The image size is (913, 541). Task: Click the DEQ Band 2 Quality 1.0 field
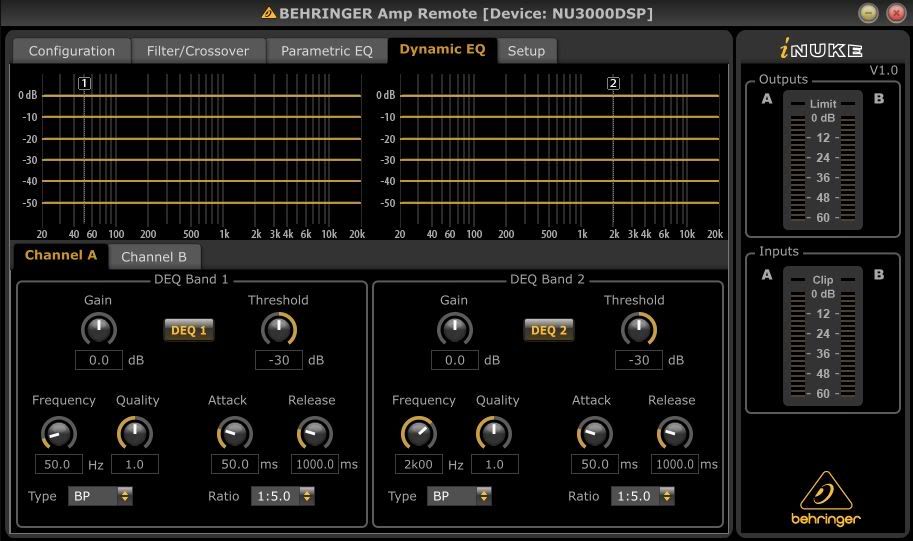pyautogui.click(x=494, y=464)
